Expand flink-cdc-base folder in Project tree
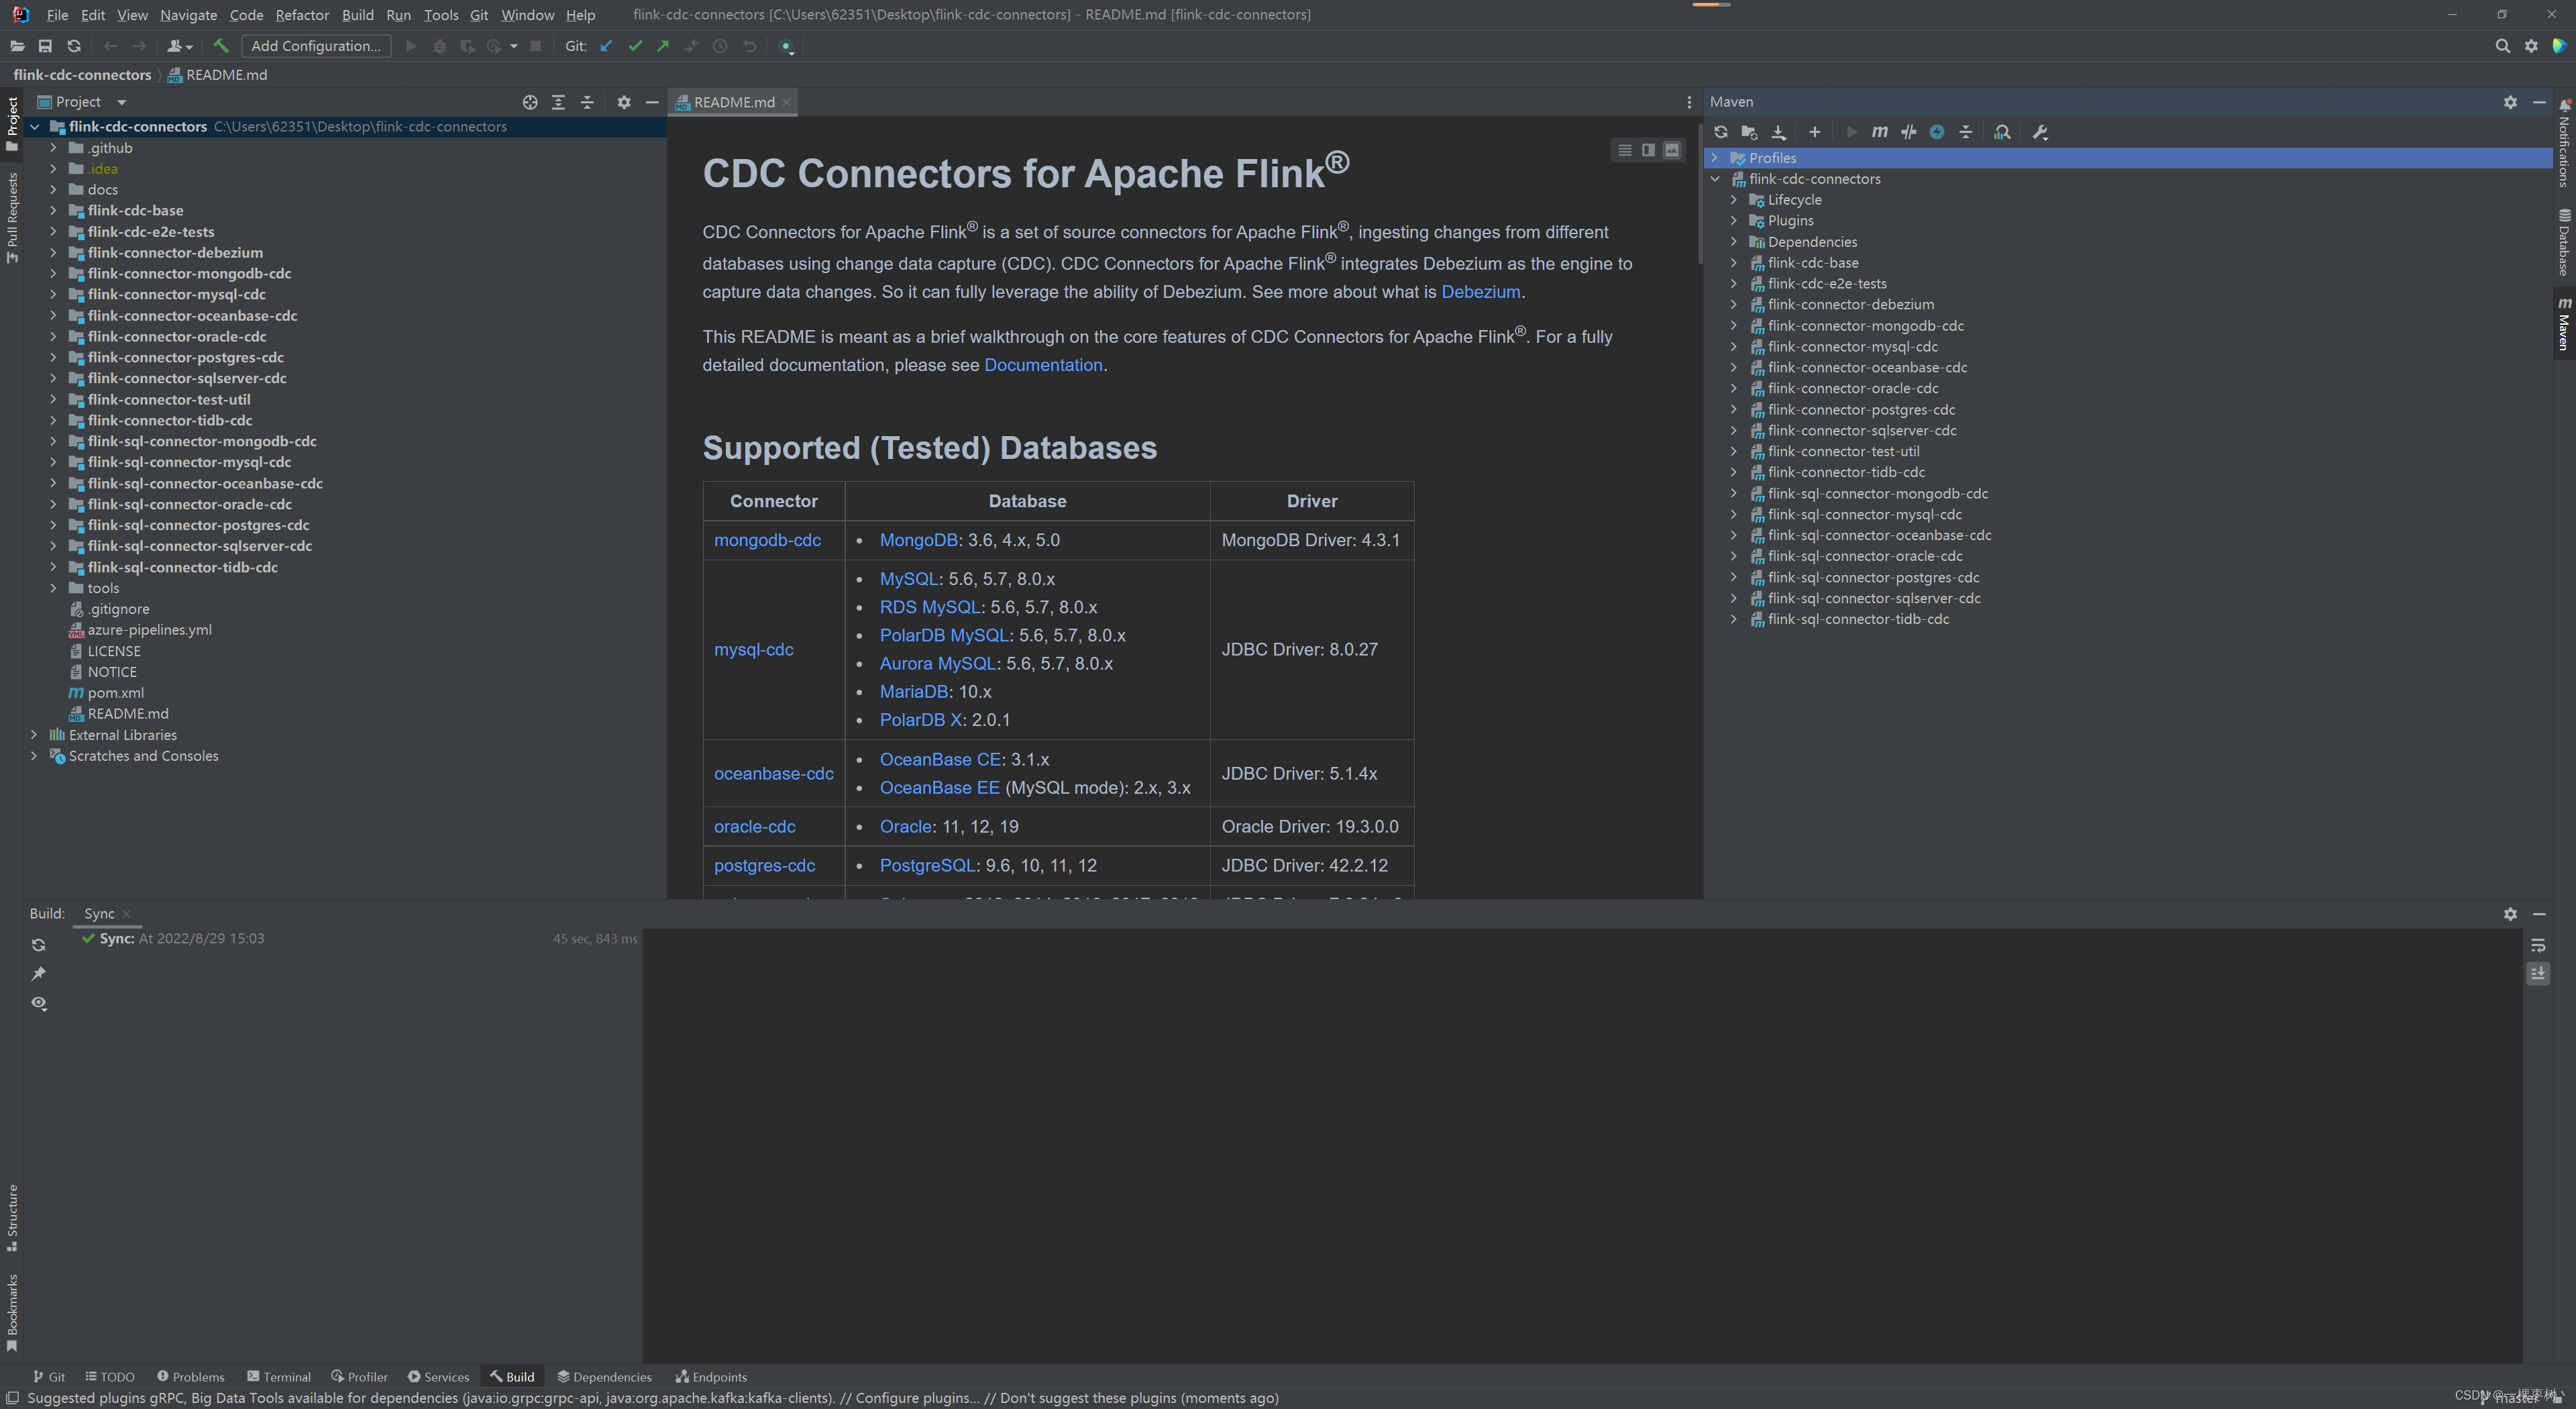The height and width of the screenshot is (1409, 2576). pos(54,211)
